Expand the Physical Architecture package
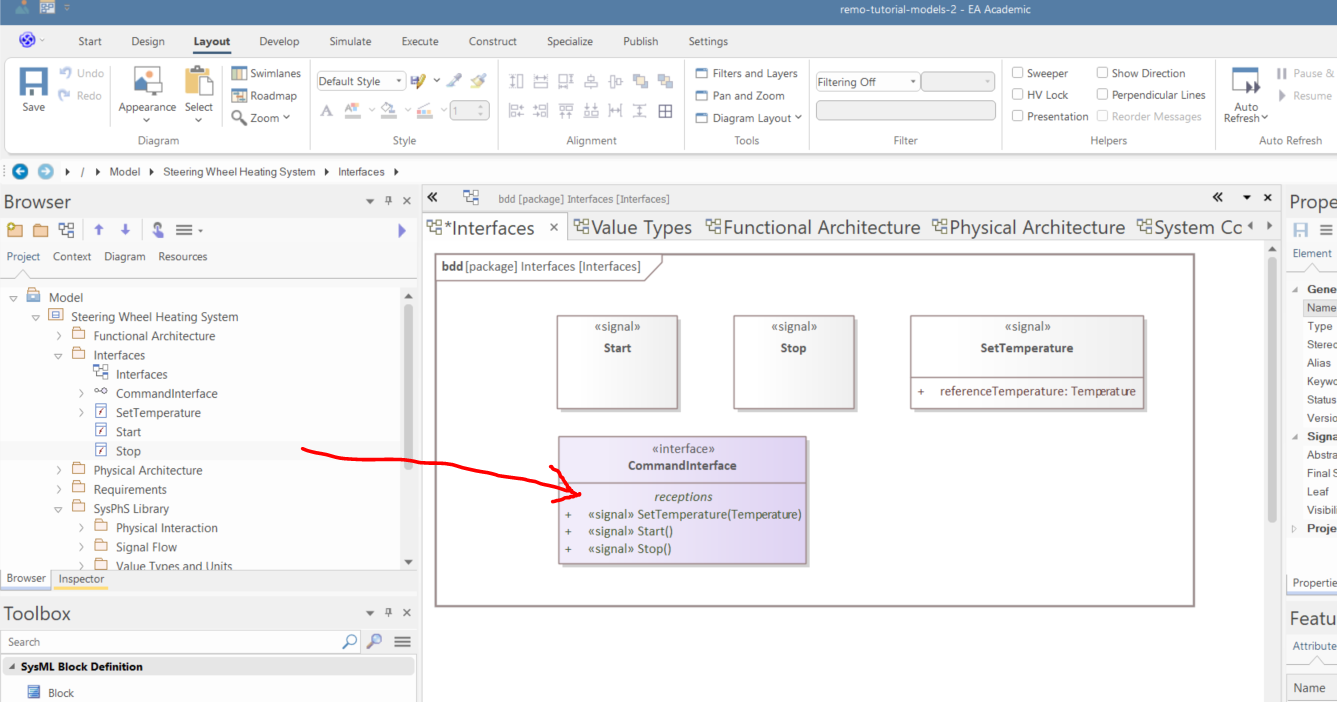 click(59, 470)
